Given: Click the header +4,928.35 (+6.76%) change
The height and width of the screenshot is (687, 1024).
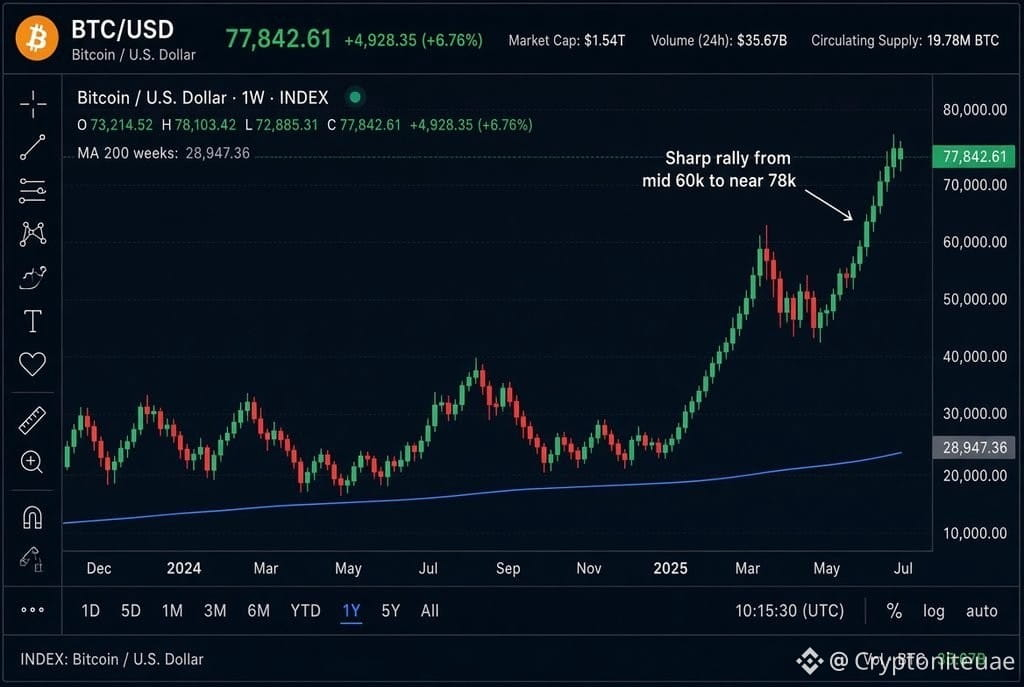Looking at the screenshot, I should (x=413, y=40).
